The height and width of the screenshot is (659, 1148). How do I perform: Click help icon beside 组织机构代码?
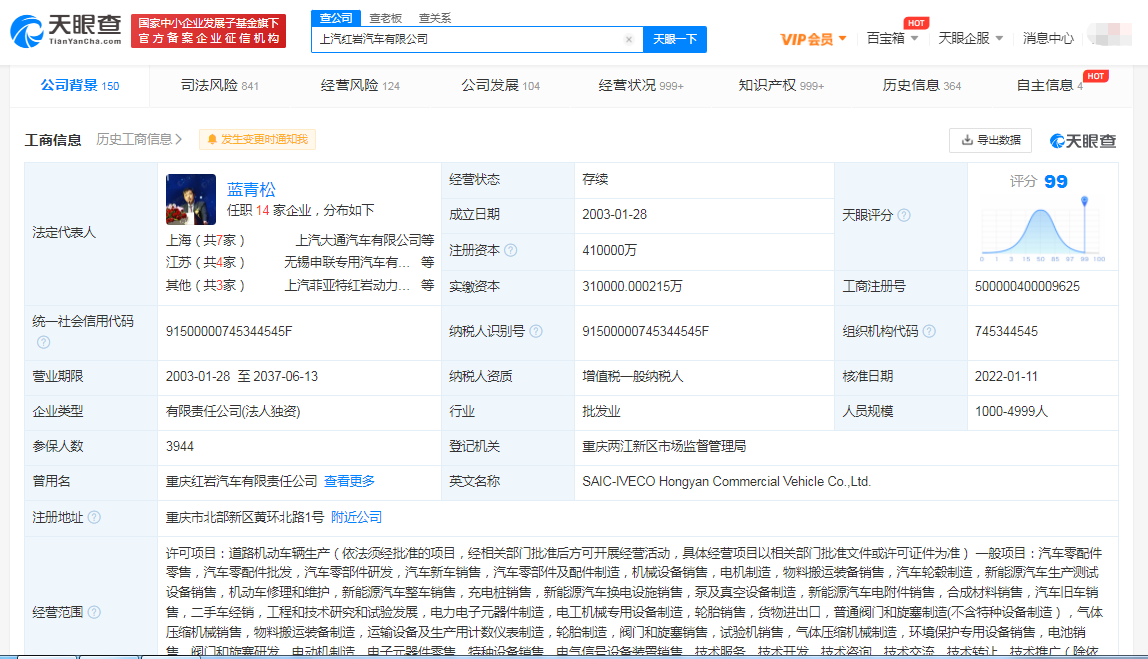pyautogui.click(x=929, y=332)
